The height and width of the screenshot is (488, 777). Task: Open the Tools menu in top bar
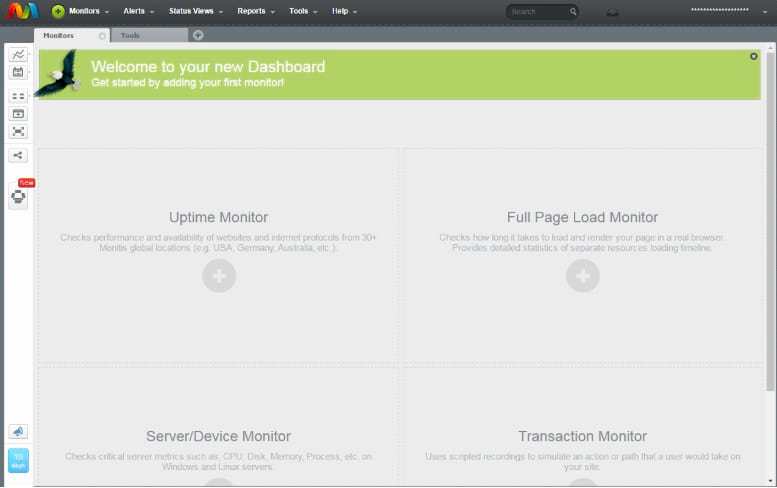[303, 11]
